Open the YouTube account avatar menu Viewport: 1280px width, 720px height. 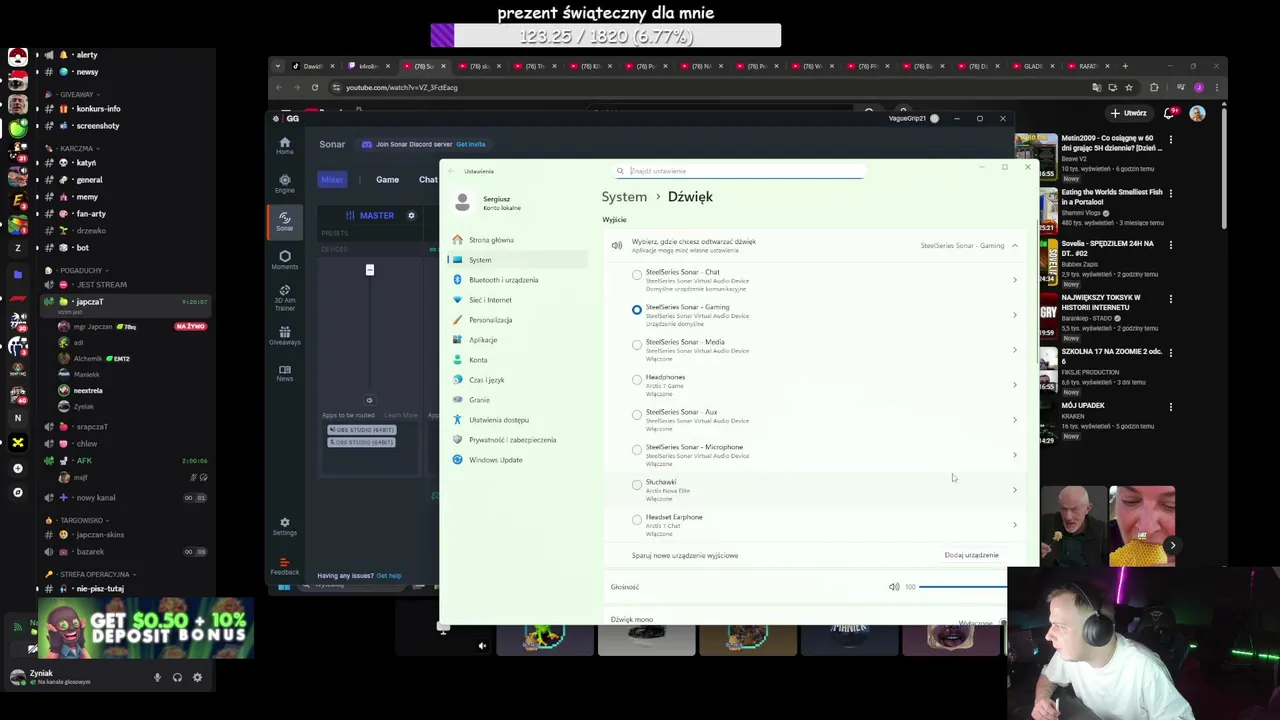coord(1197,113)
